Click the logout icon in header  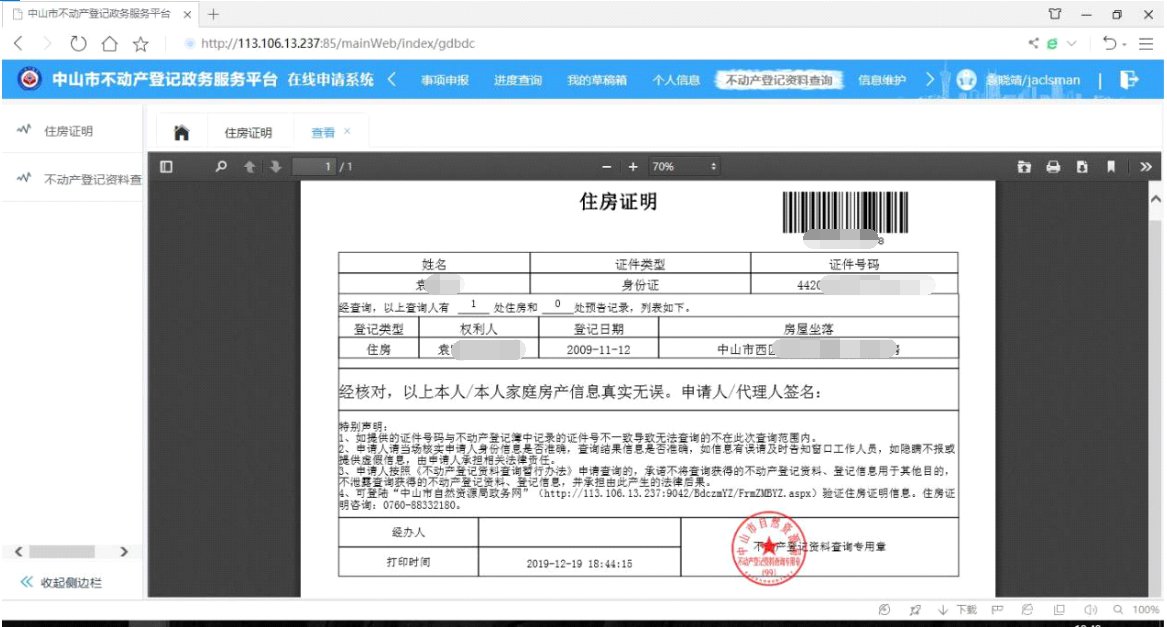pyautogui.click(x=1129, y=80)
